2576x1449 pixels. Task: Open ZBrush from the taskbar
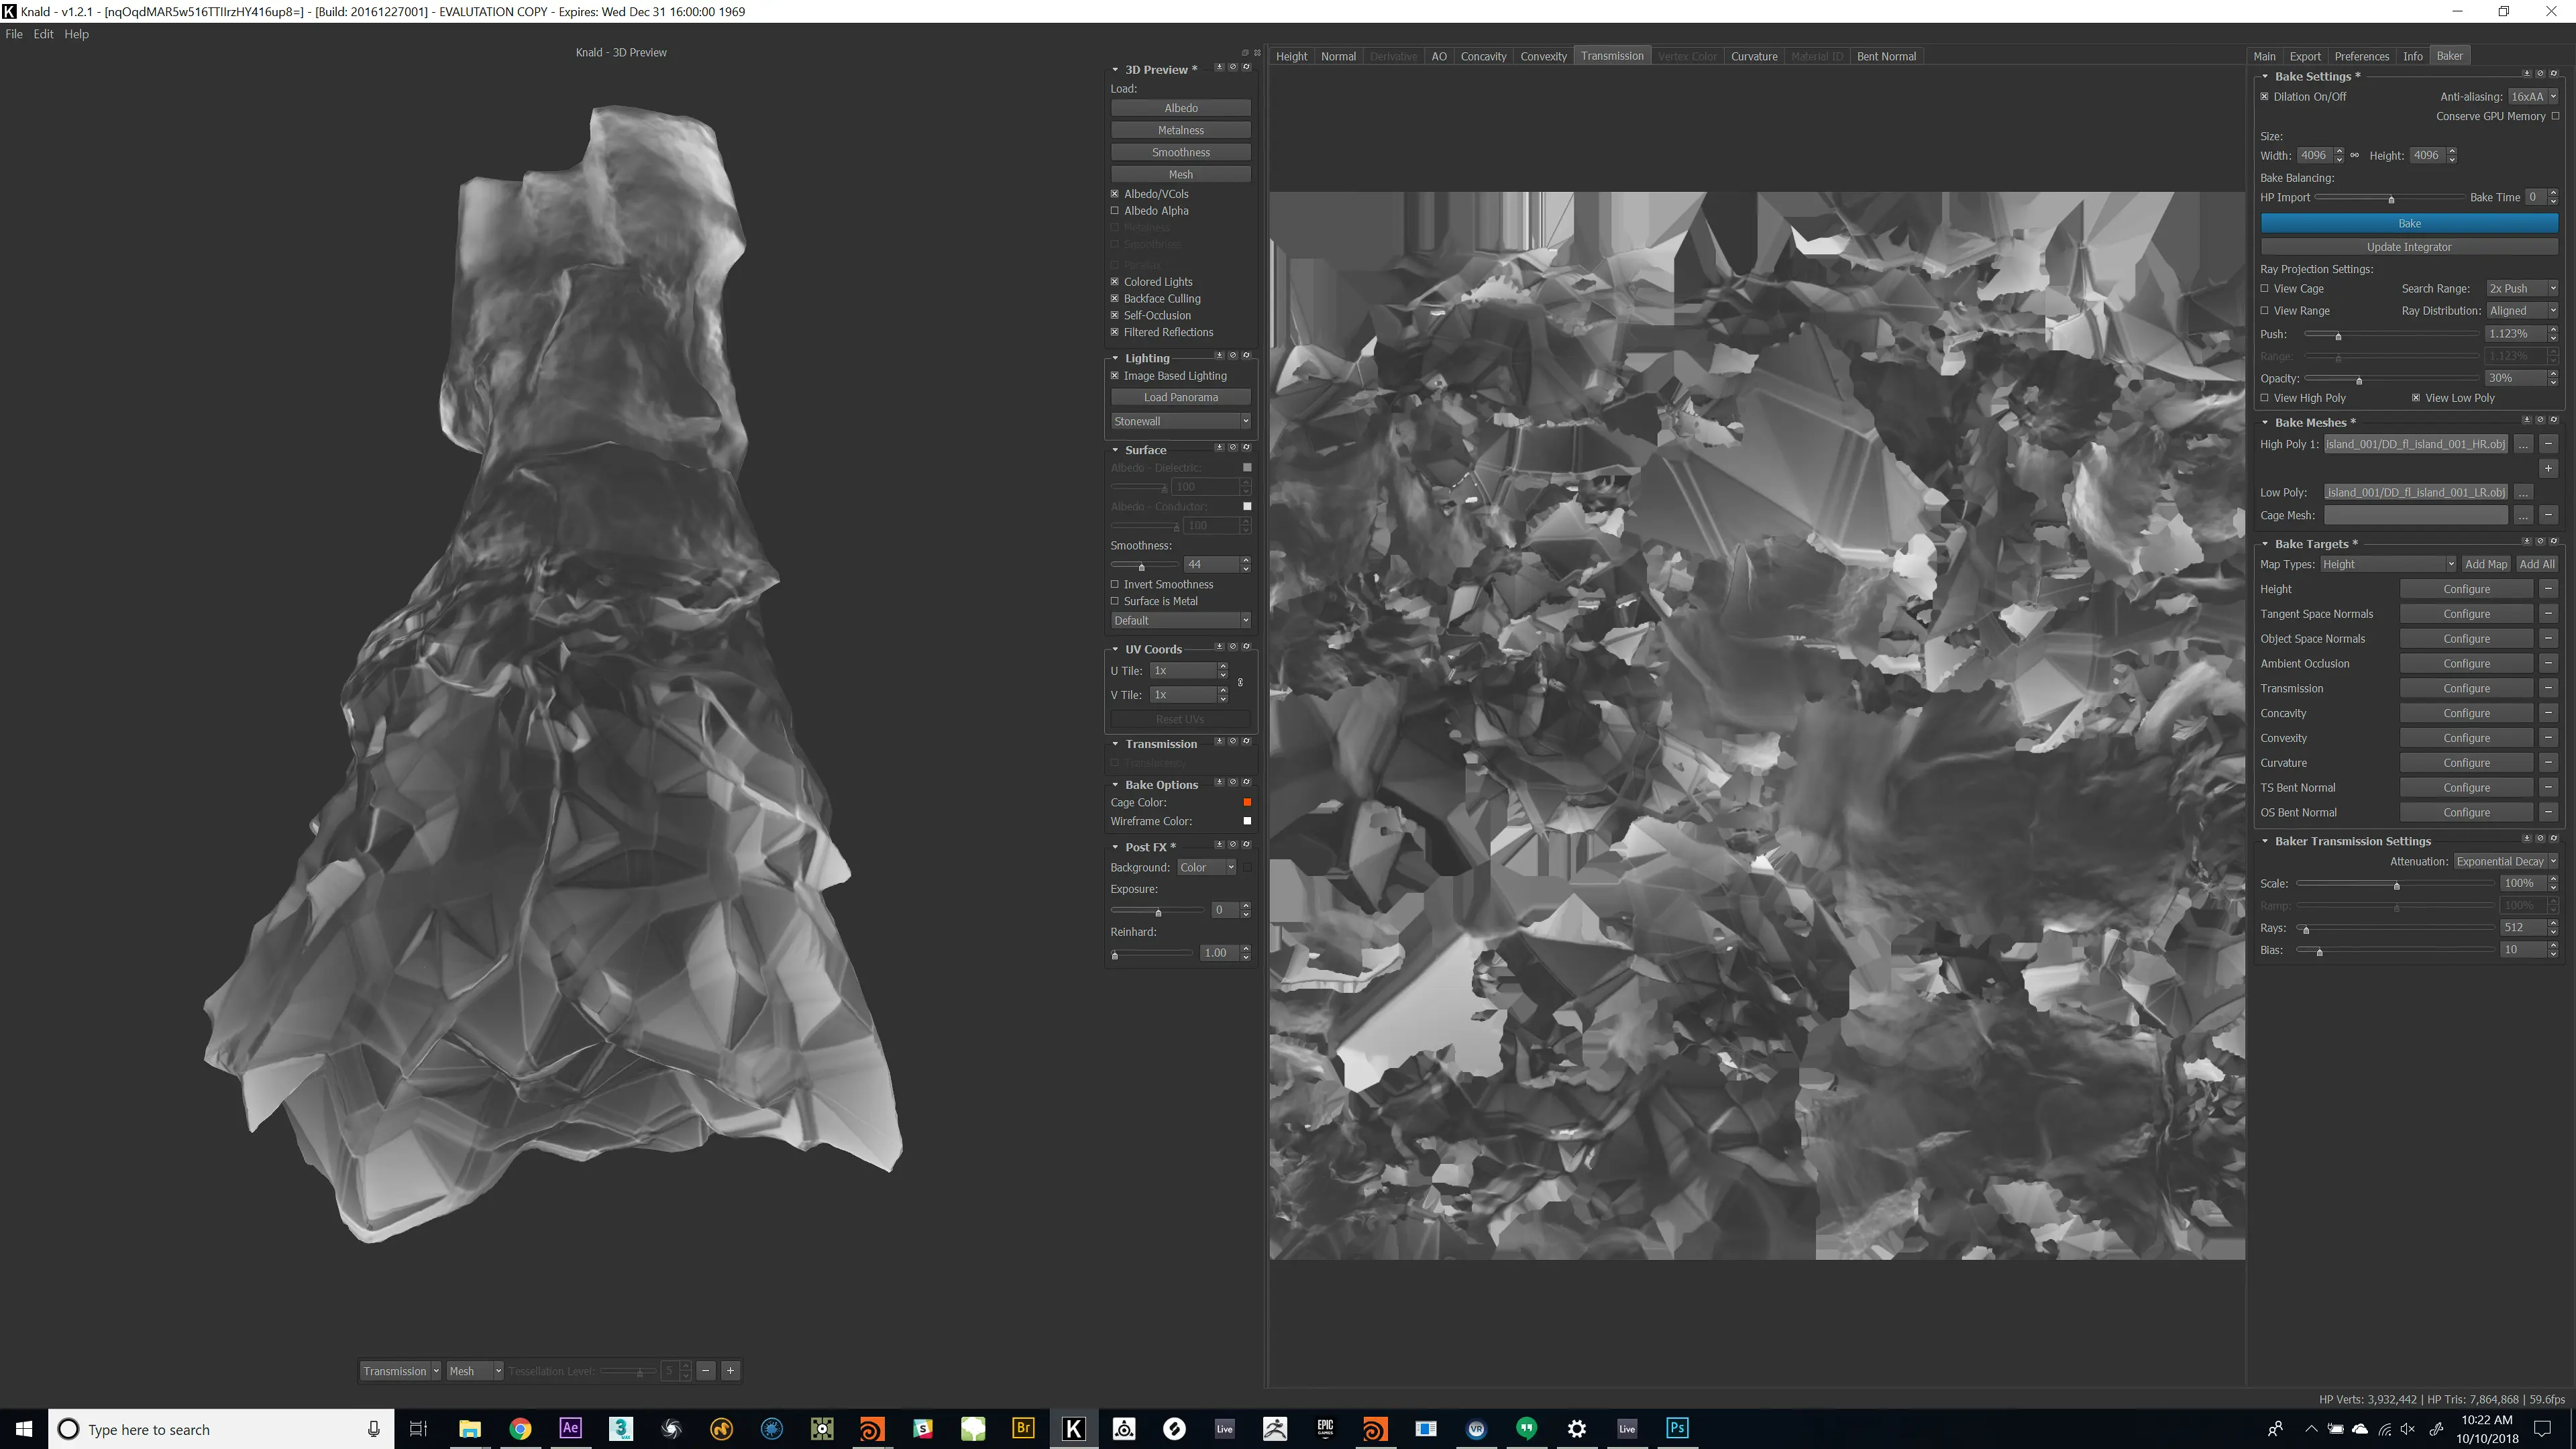point(1275,1428)
